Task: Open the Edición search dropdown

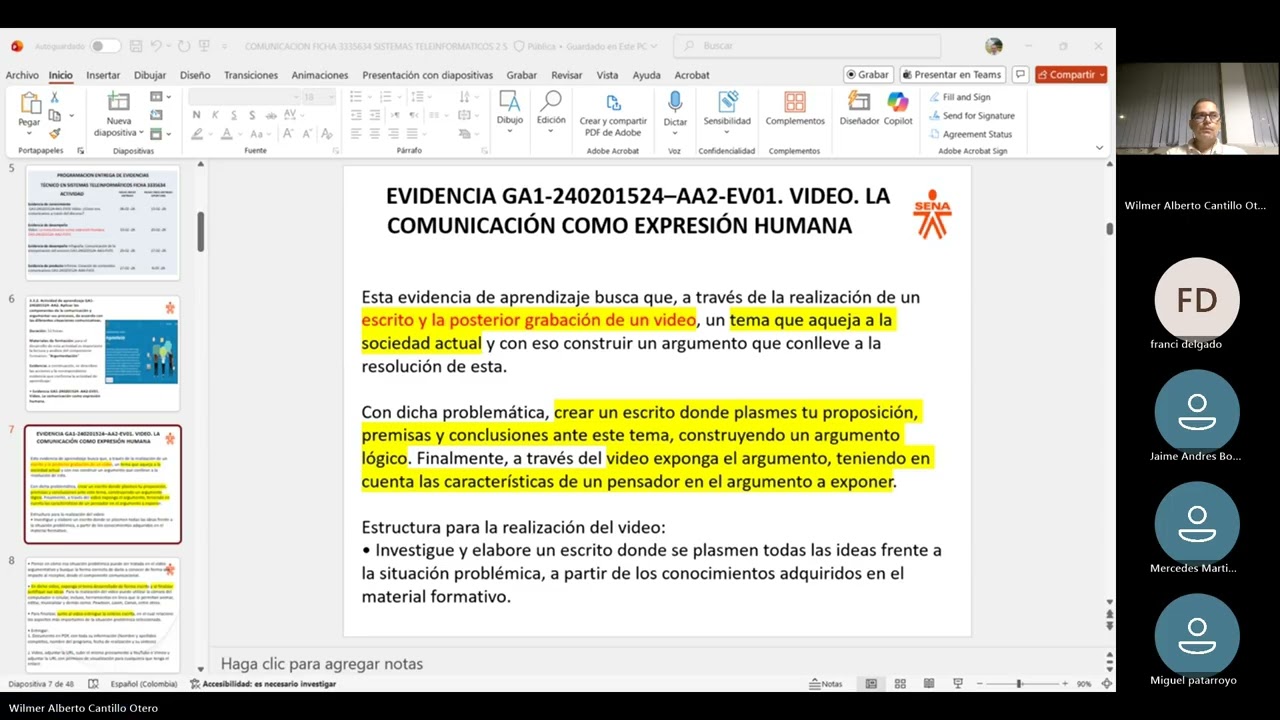Action: pos(551,112)
